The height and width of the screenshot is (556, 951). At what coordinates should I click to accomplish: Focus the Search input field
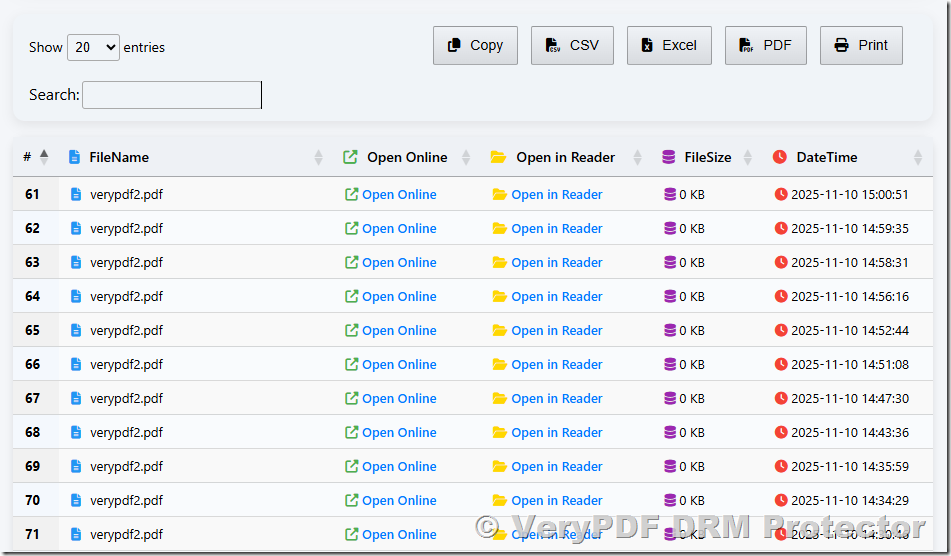coord(172,95)
